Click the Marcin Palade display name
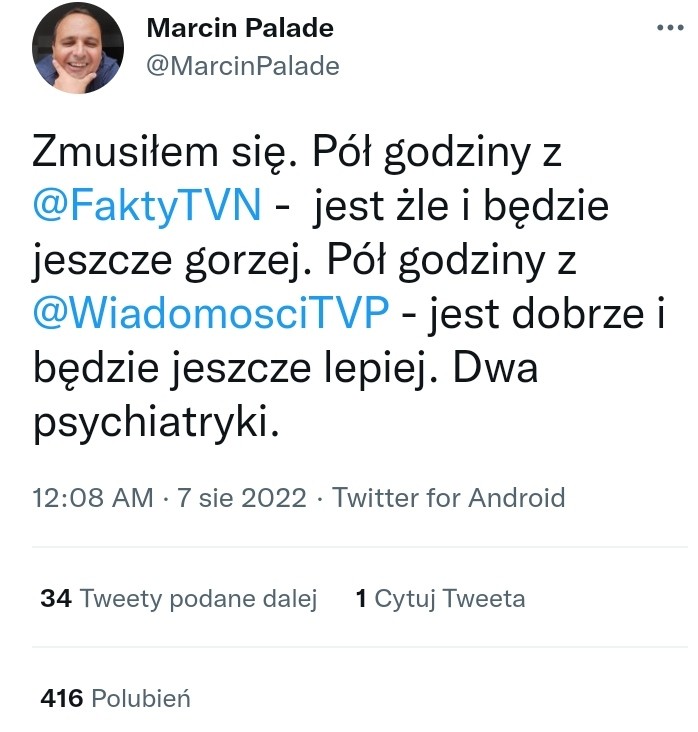Screen dimensions: 698x732 pyautogui.click(x=240, y=28)
